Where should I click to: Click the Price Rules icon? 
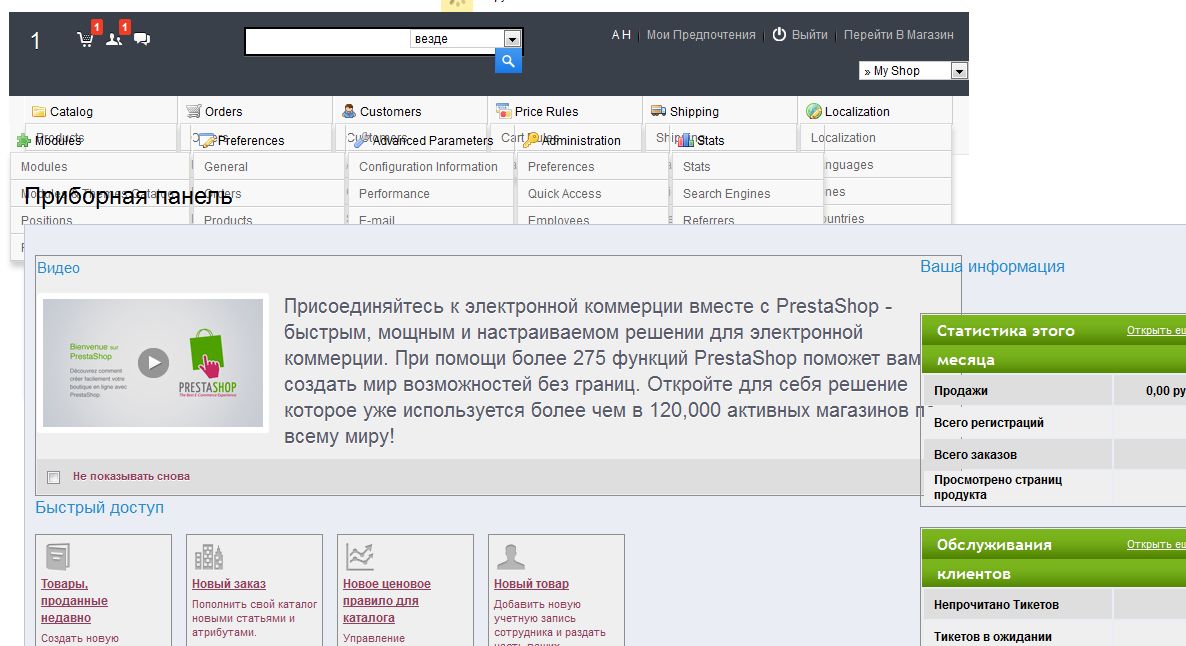tap(503, 111)
